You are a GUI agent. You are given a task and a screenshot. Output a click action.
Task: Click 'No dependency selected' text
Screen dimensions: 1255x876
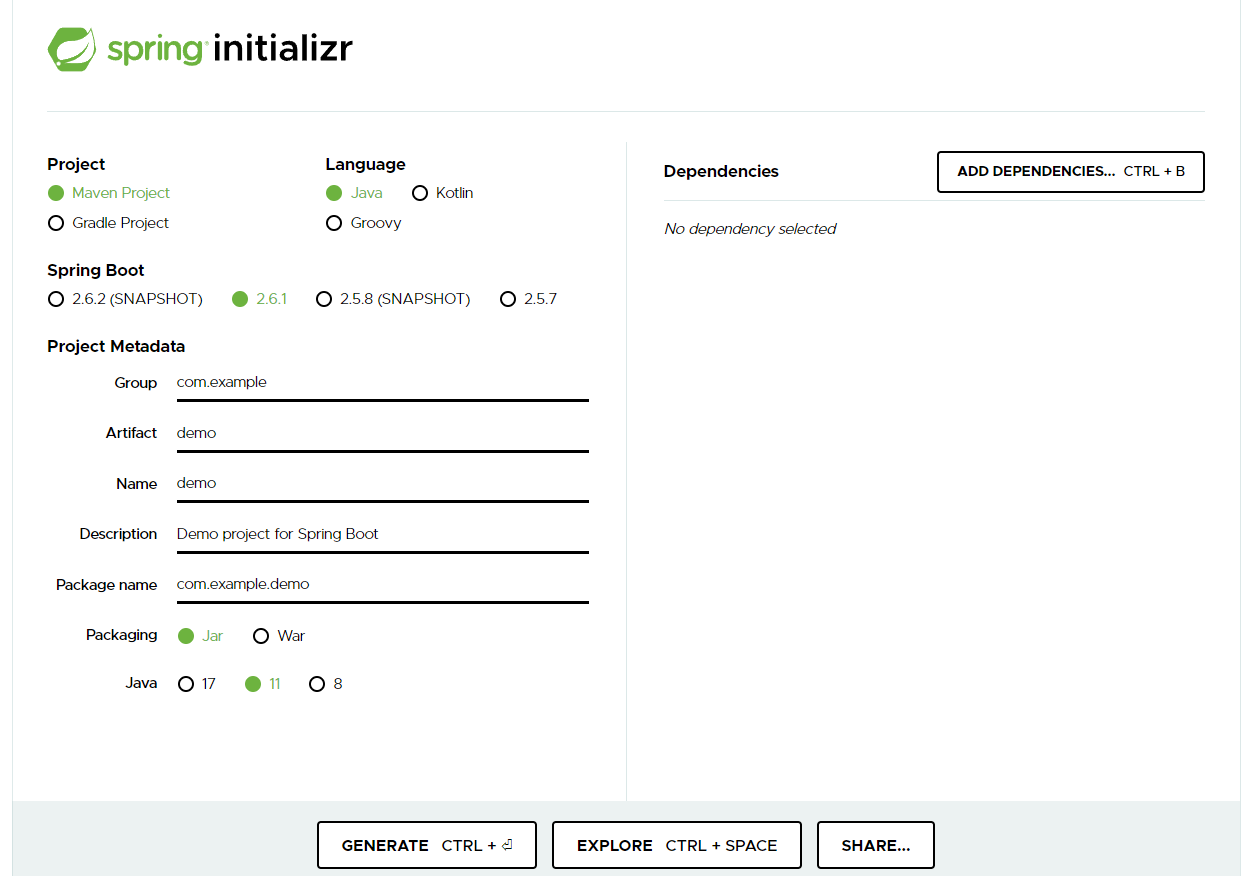750,229
